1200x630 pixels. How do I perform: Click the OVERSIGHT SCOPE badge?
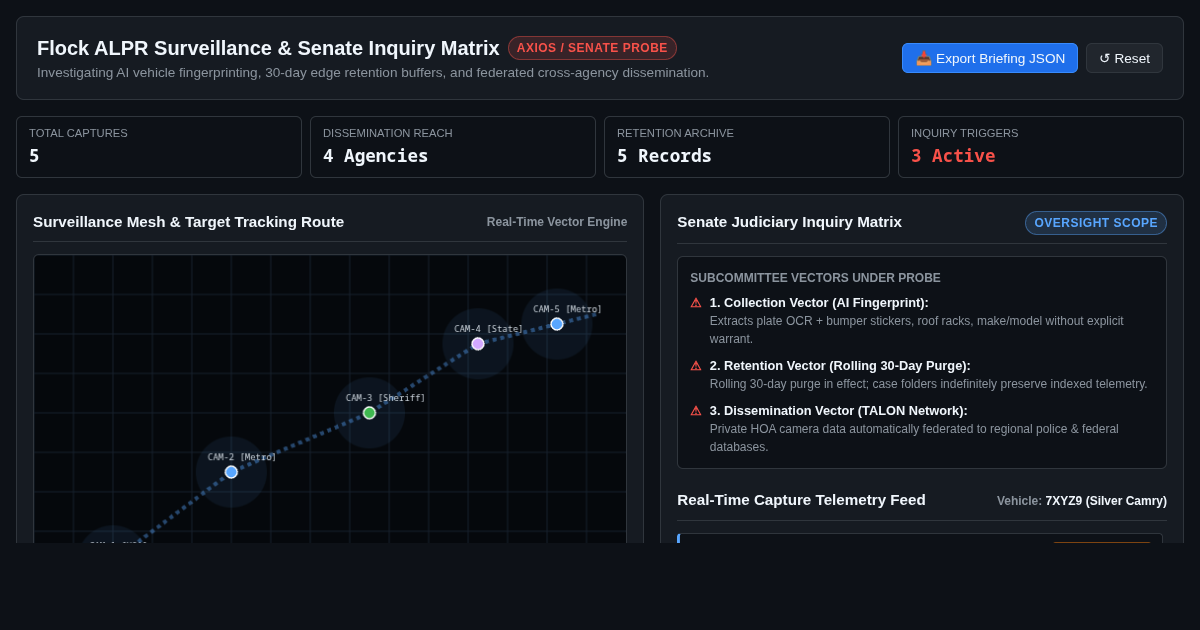pos(1096,223)
